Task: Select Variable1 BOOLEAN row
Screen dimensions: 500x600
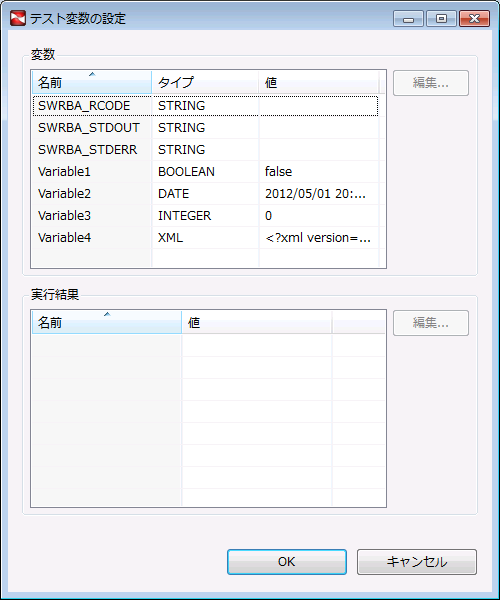Action: click(205, 171)
